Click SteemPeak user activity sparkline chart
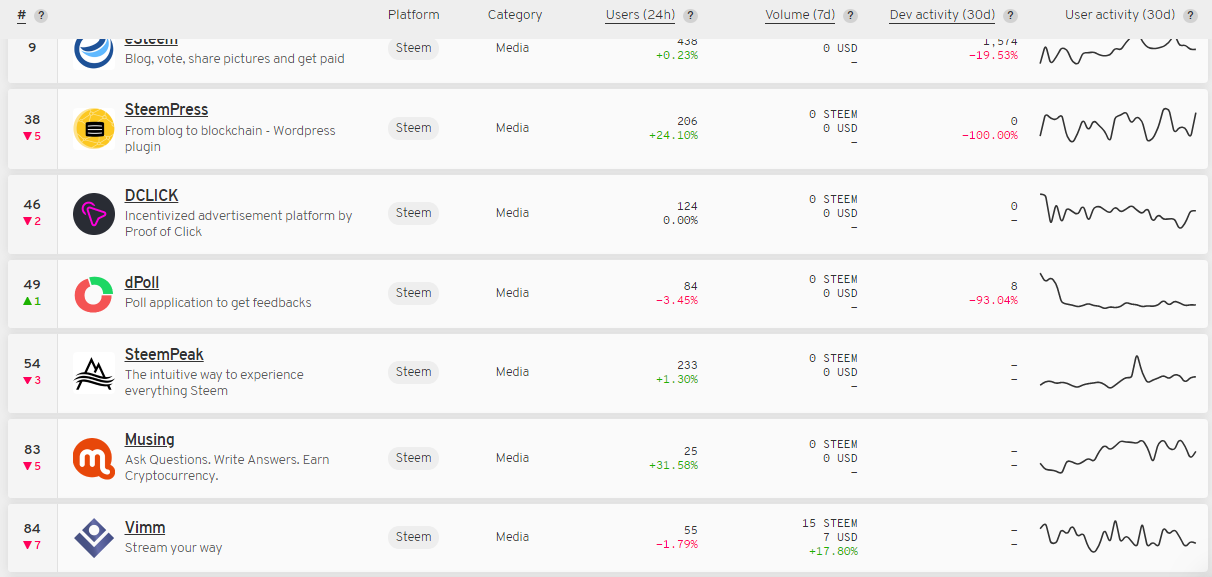1212x577 pixels. tap(1118, 373)
